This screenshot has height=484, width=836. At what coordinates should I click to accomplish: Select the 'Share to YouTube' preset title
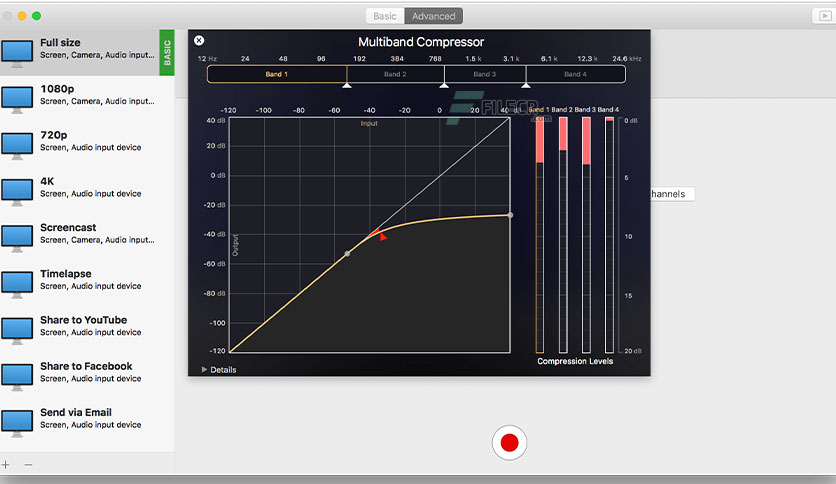(84, 320)
